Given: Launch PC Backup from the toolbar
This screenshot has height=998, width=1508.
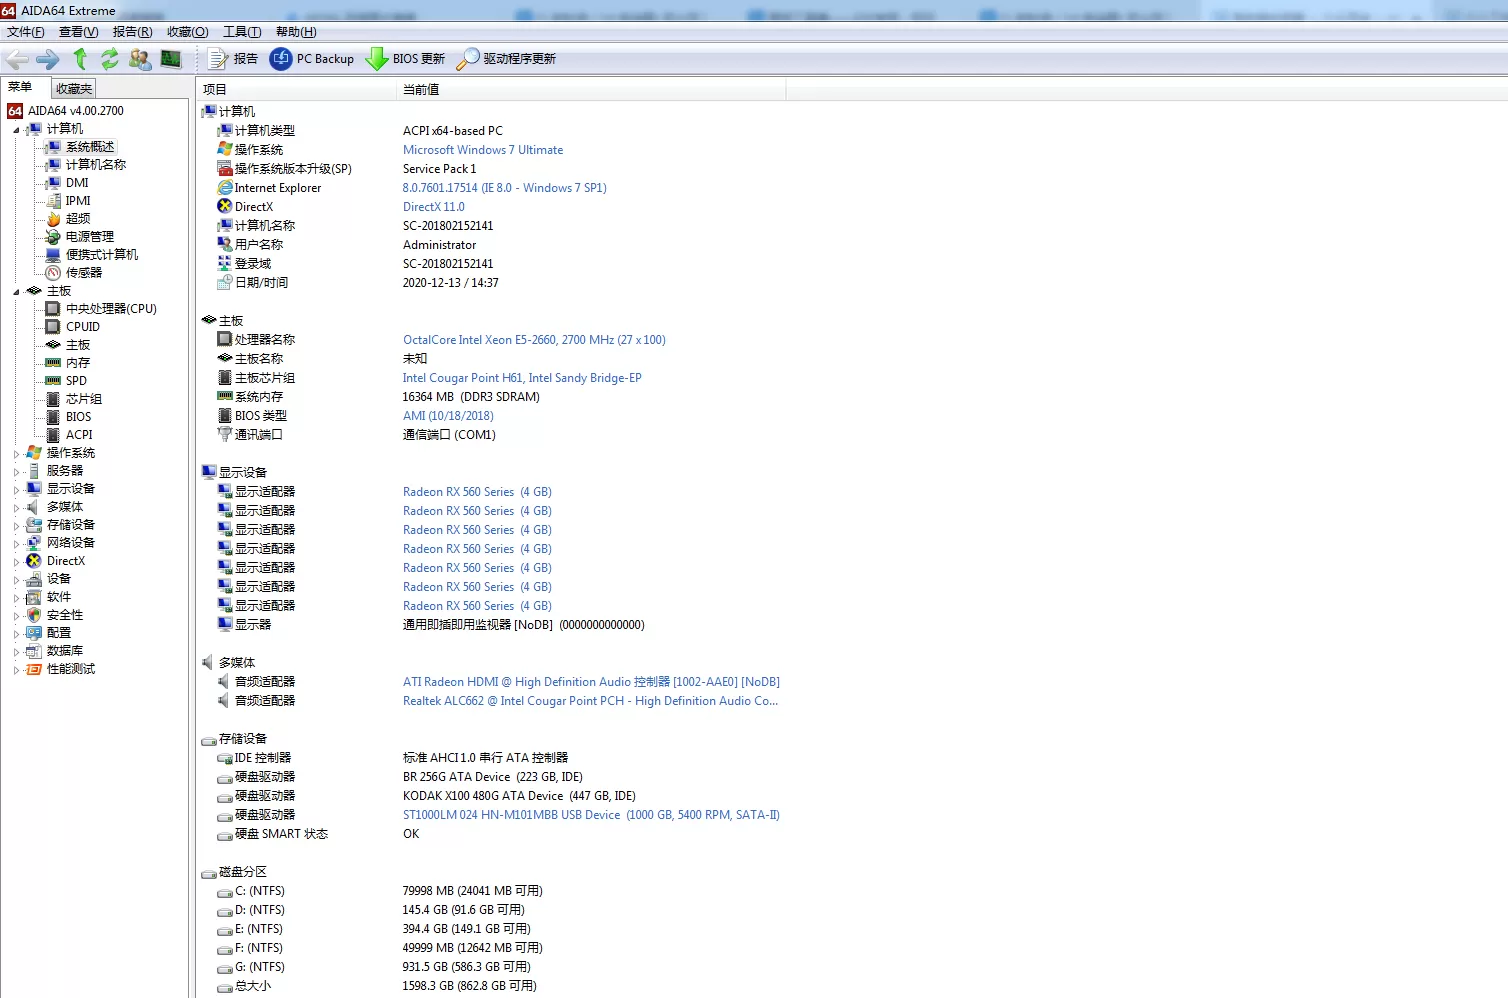Looking at the screenshot, I should pyautogui.click(x=312, y=59).
